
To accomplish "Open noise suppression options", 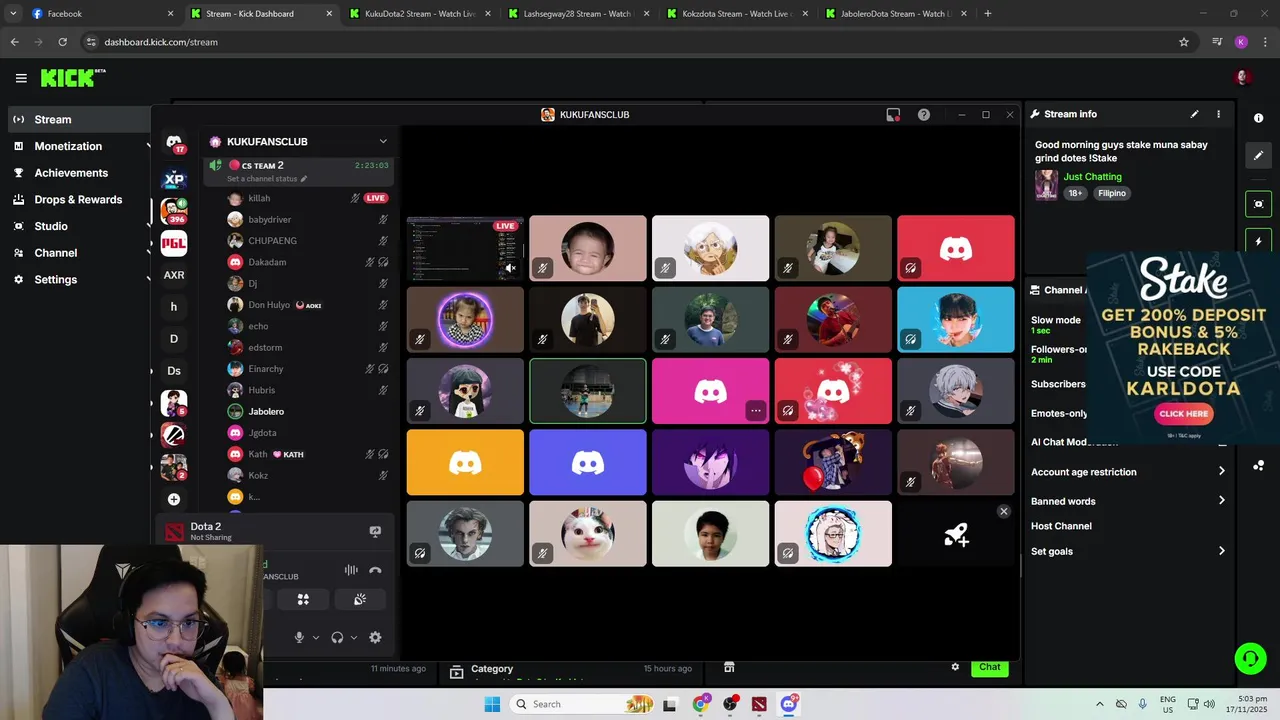I will point(351,570).
